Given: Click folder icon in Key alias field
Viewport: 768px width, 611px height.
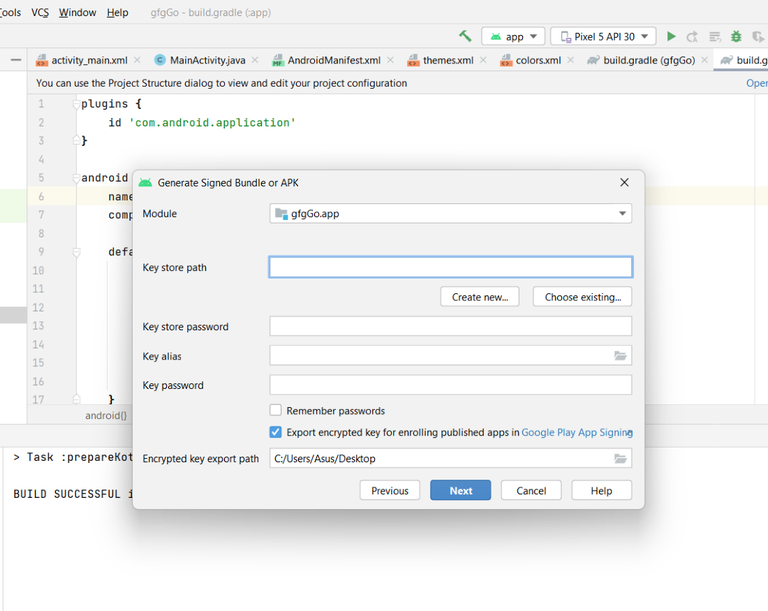Looking at the screenshot, I should pos(620,356).
